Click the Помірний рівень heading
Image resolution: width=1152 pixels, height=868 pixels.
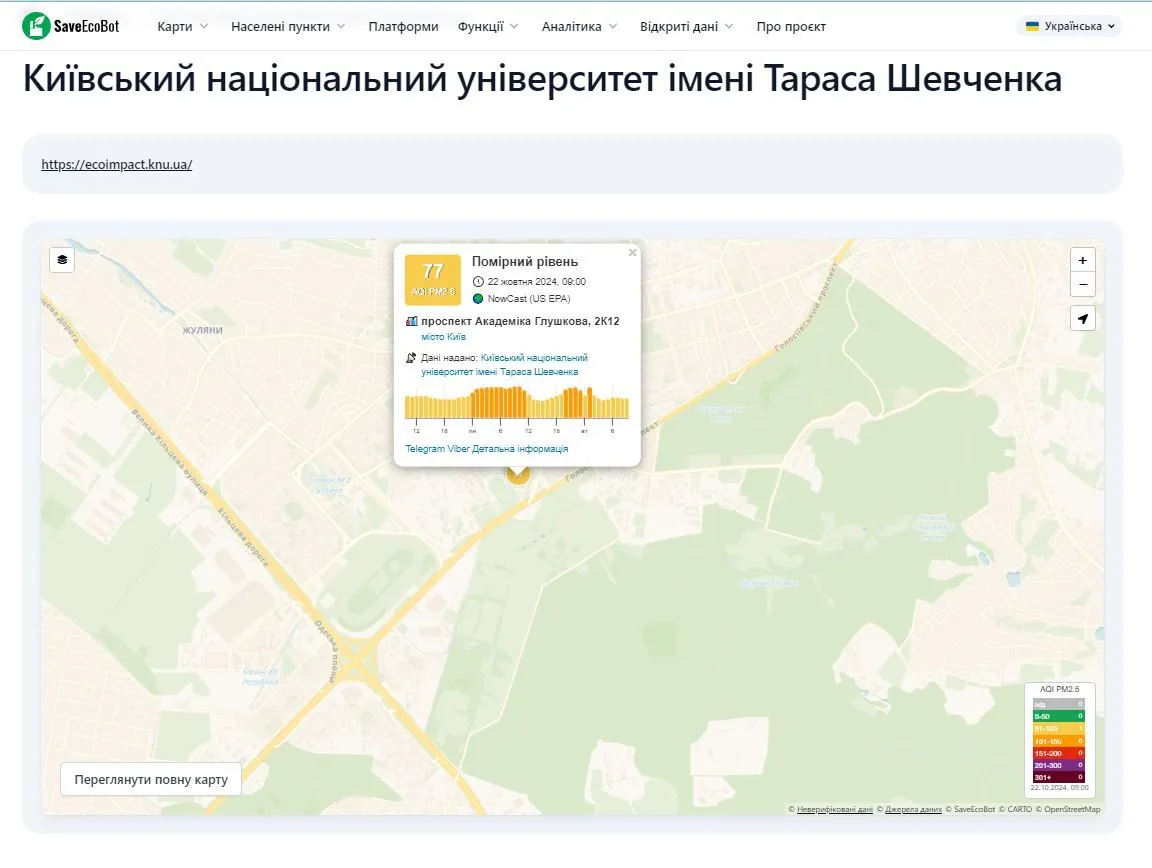click(525, 262)
